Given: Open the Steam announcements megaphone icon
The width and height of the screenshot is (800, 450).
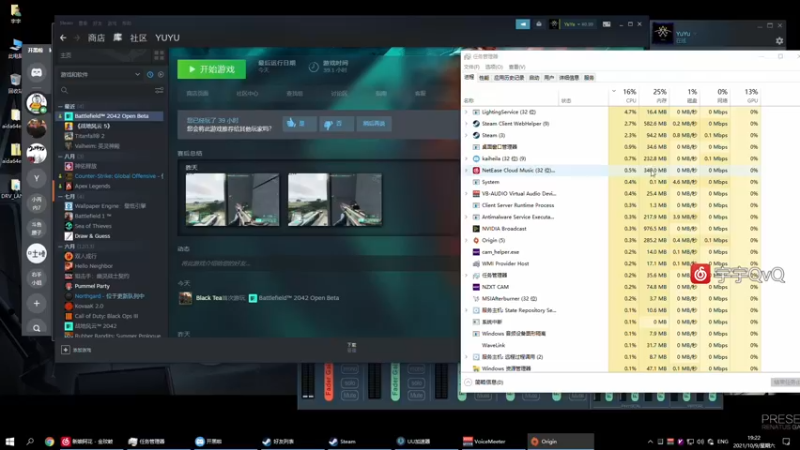Looking at the screenshot, I should pyautogui.click(x=522, y=24).
